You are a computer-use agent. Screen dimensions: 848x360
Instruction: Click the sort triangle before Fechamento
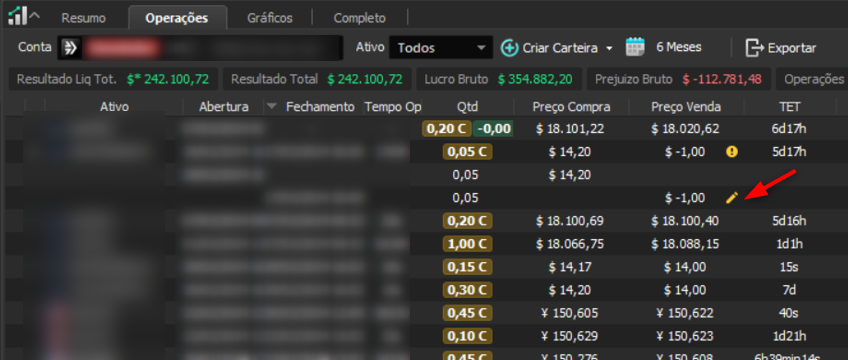pos(271,106)
